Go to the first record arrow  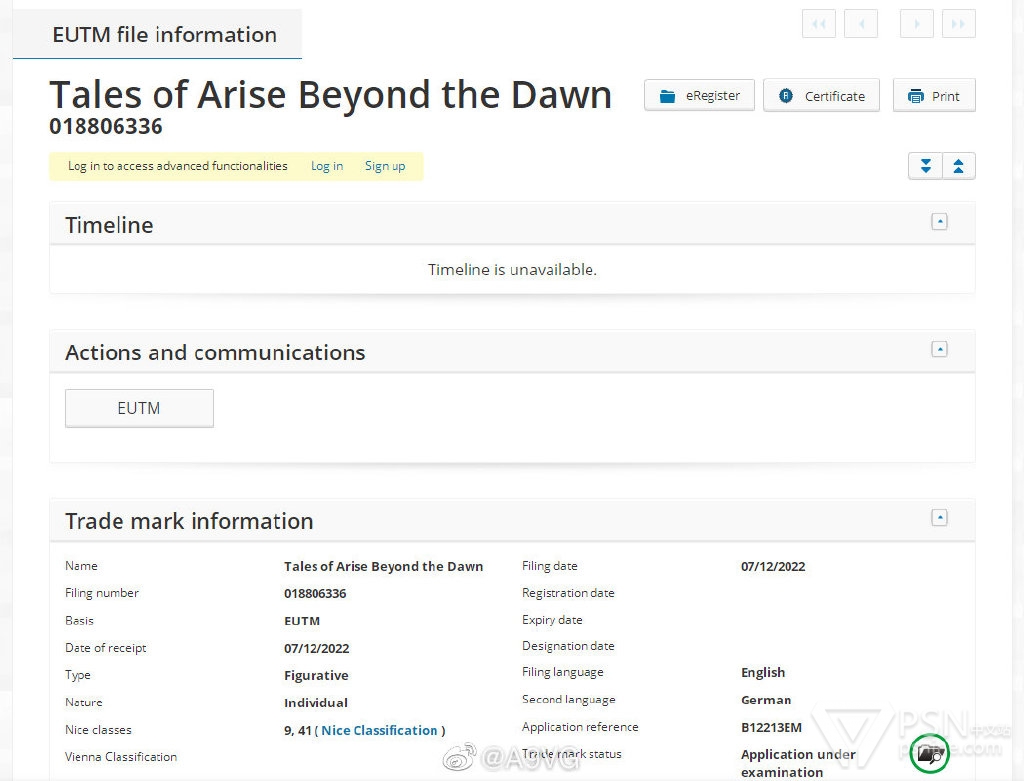818,23
